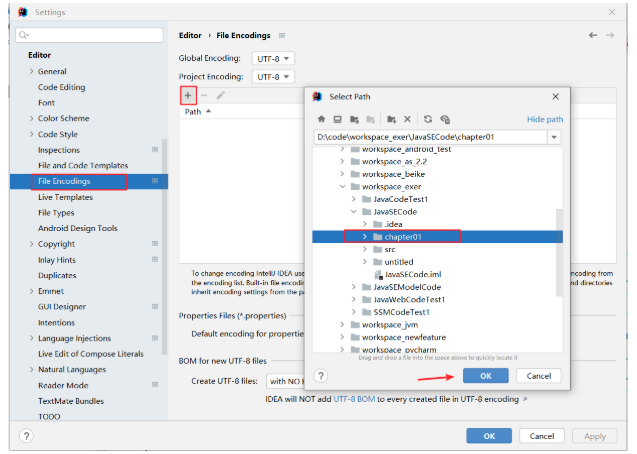637x454 pixels.
Task: Click the add path plus icon
Action: pyautogui.click(x=188, y=95)
